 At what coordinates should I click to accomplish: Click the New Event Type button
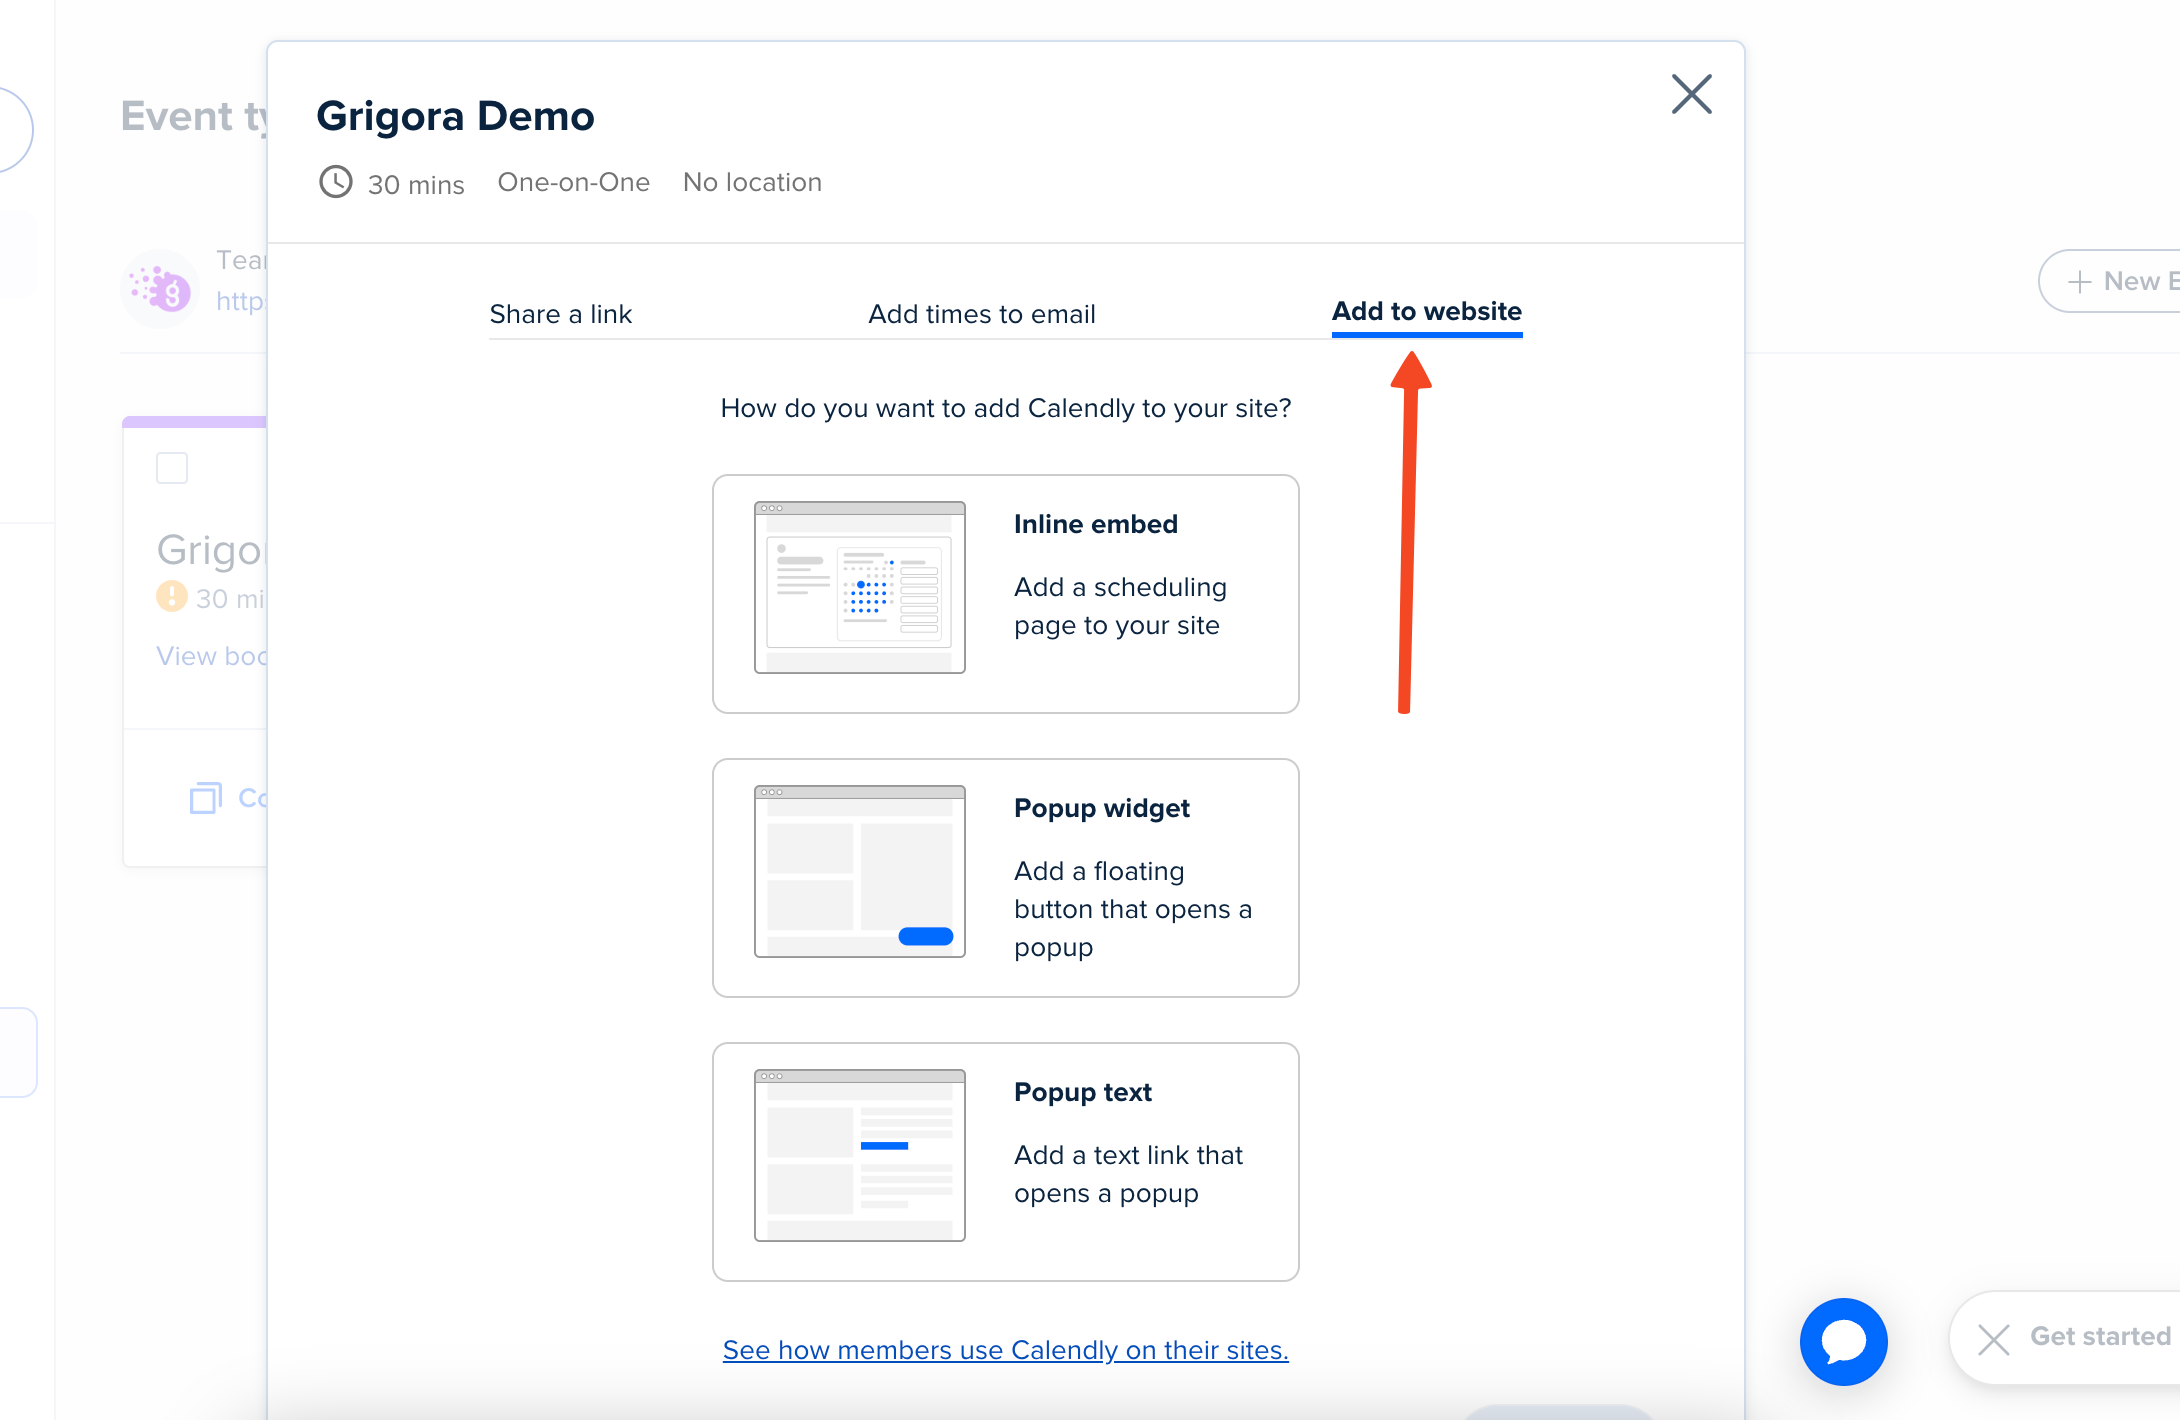pos(2120,282)
